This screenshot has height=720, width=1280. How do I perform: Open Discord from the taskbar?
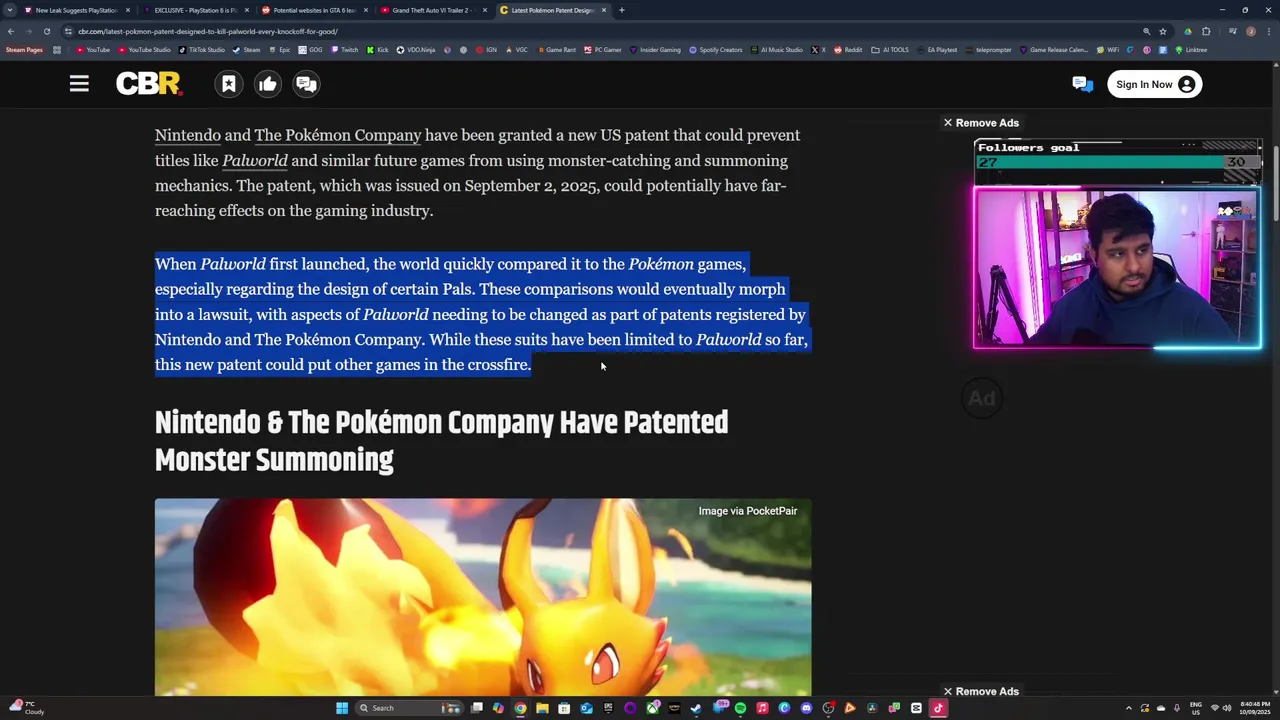pos(806,708)
